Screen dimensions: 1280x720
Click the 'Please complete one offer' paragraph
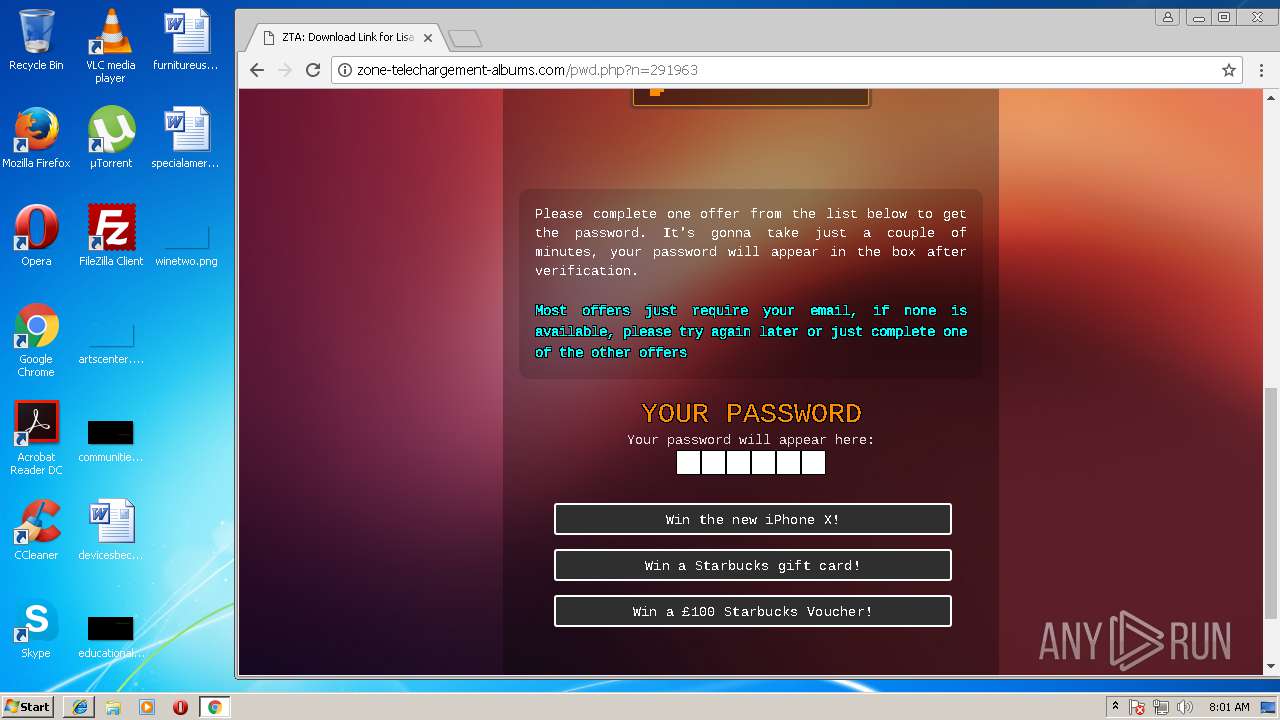click(x=751, y=242)
